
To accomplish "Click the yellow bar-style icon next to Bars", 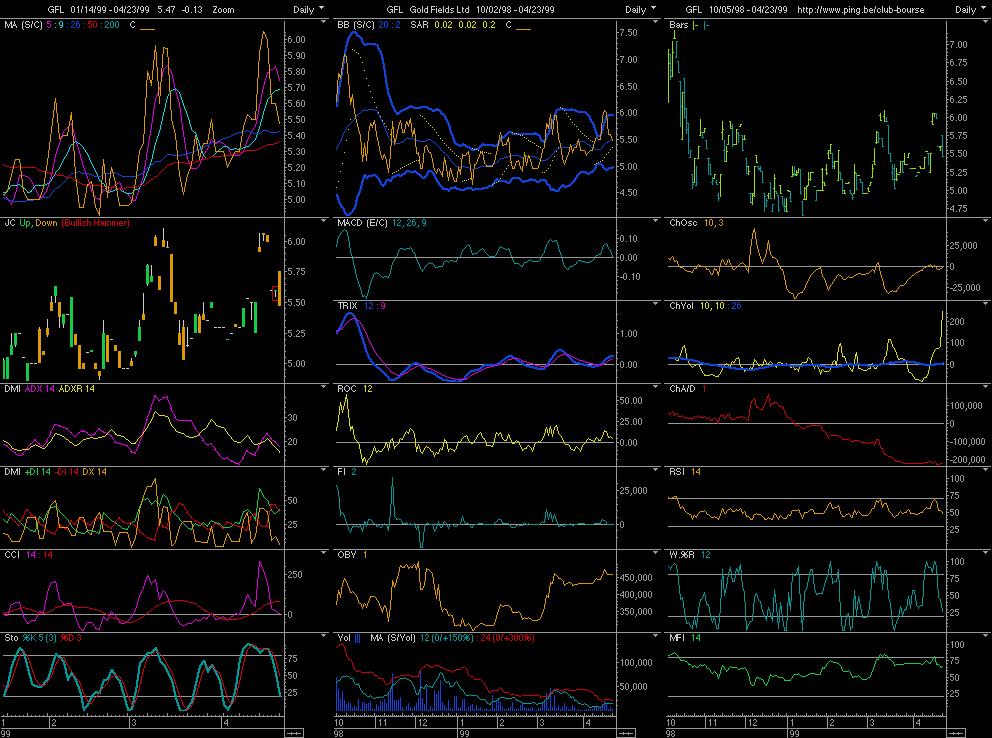I will tap(696, 25).
